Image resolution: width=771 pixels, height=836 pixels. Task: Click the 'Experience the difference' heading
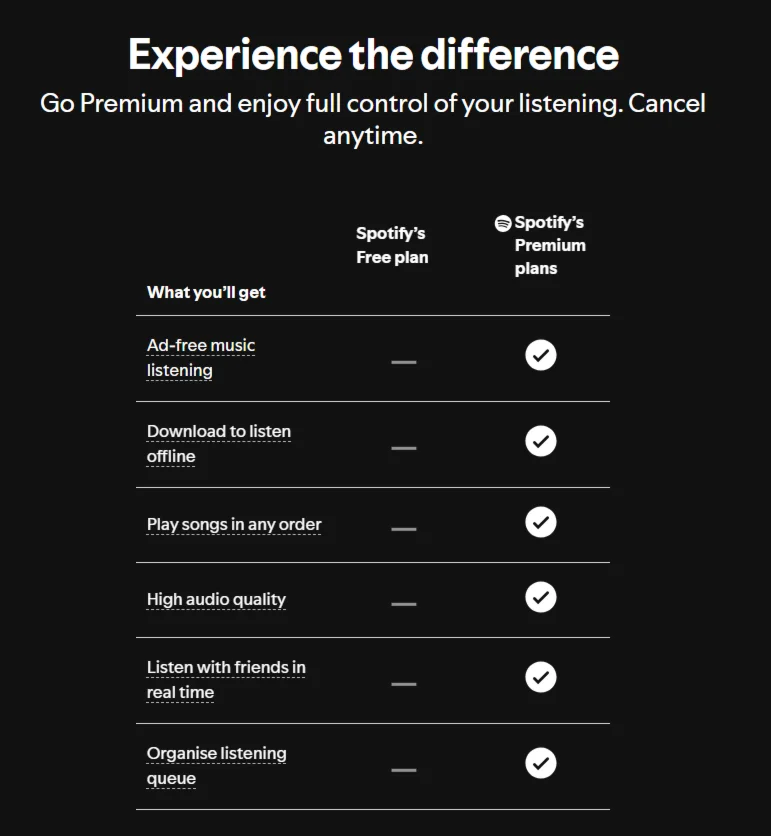[373, 55]
